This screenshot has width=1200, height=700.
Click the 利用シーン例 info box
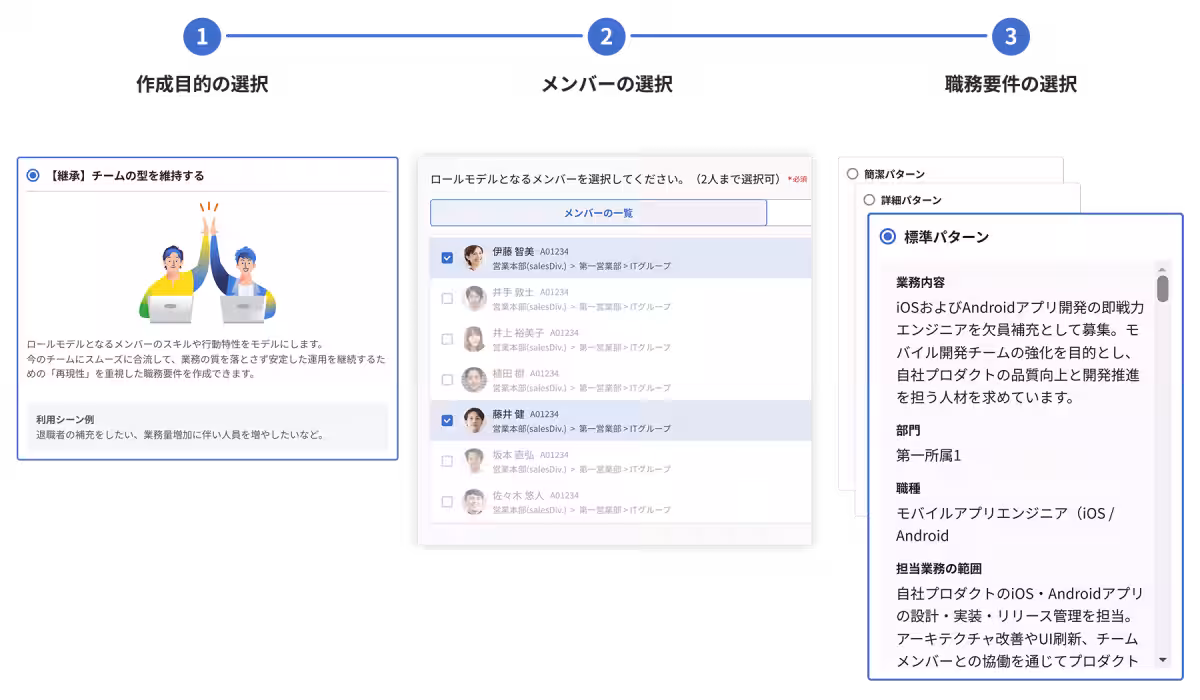[x=207, y=427]
